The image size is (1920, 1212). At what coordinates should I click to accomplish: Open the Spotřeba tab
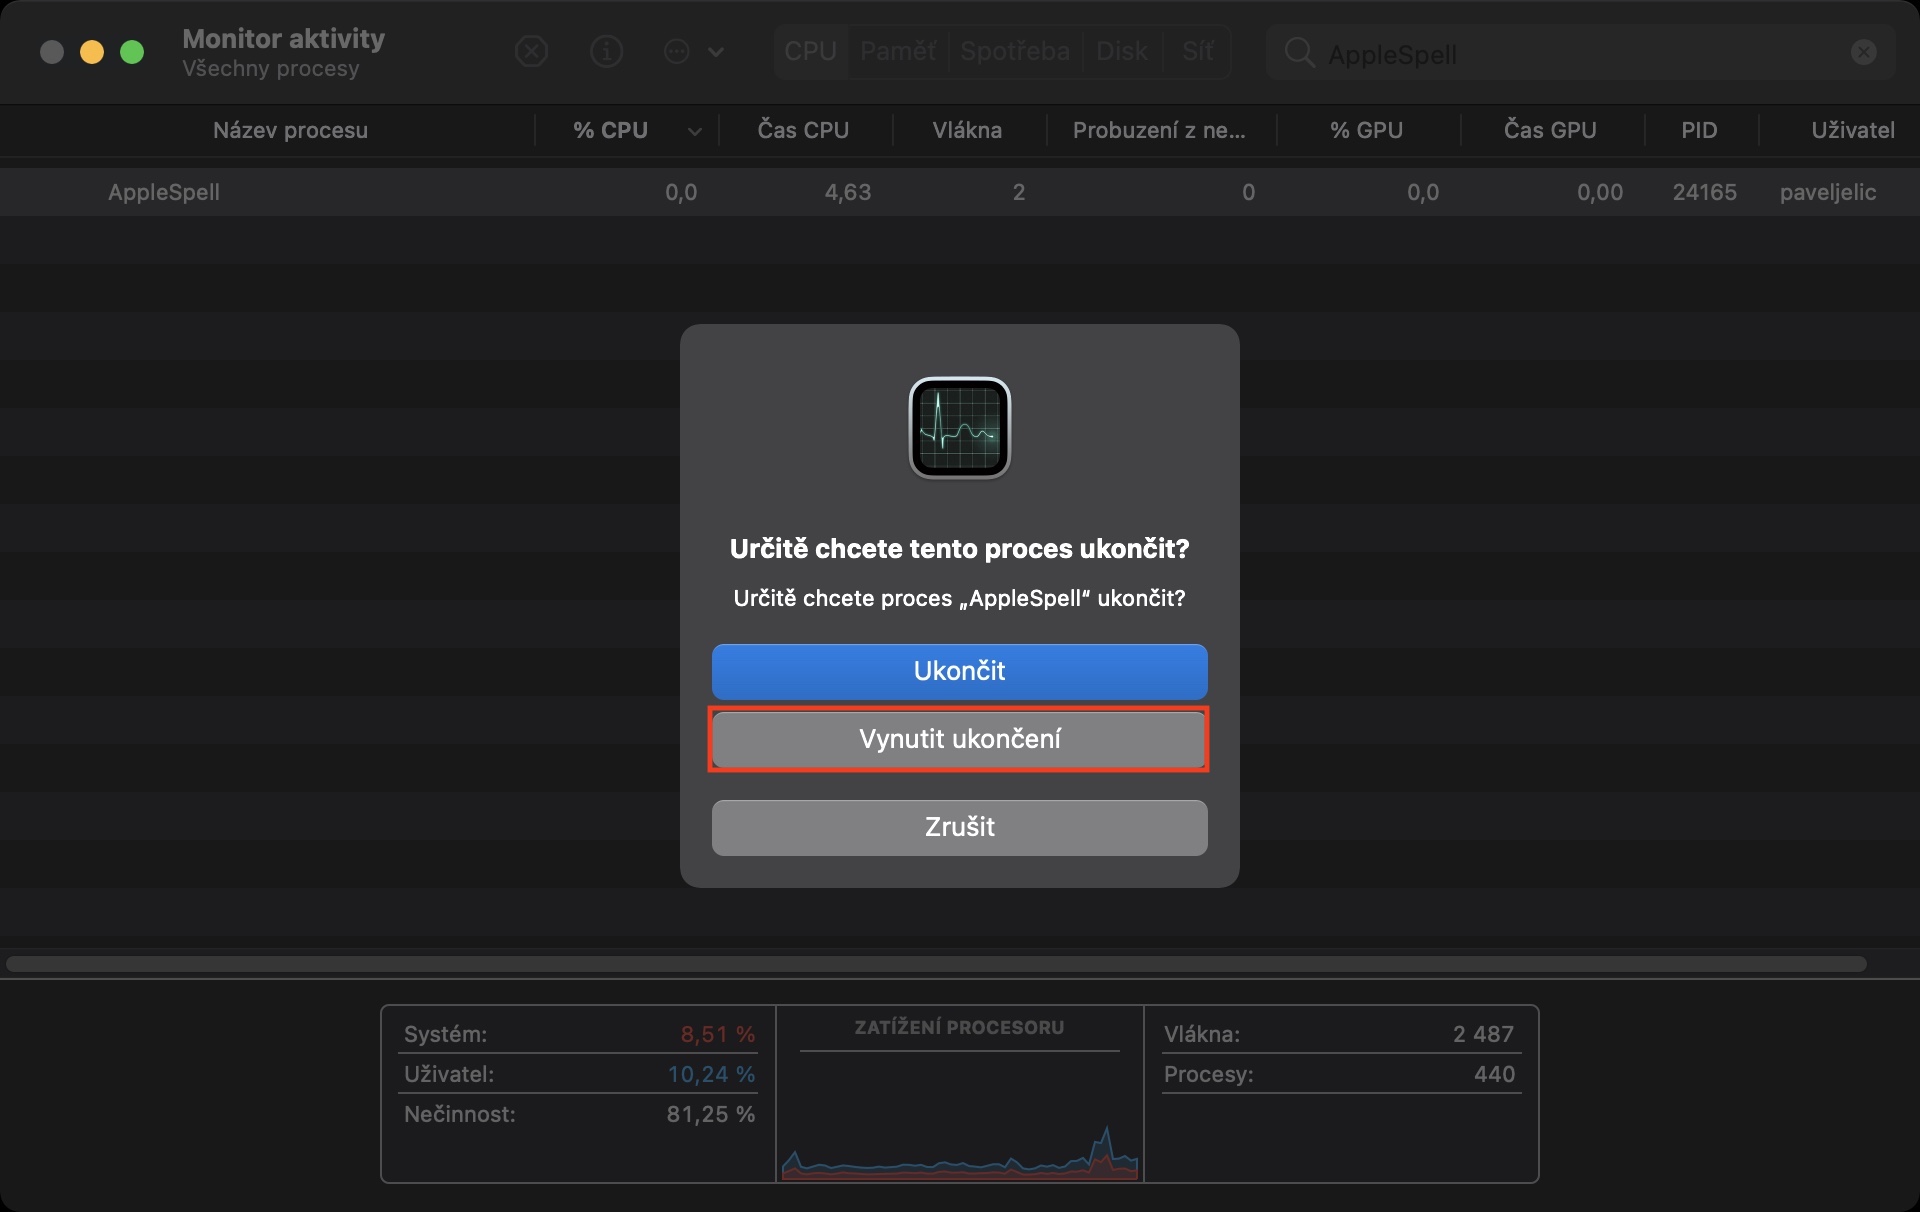pos(1014,51)
